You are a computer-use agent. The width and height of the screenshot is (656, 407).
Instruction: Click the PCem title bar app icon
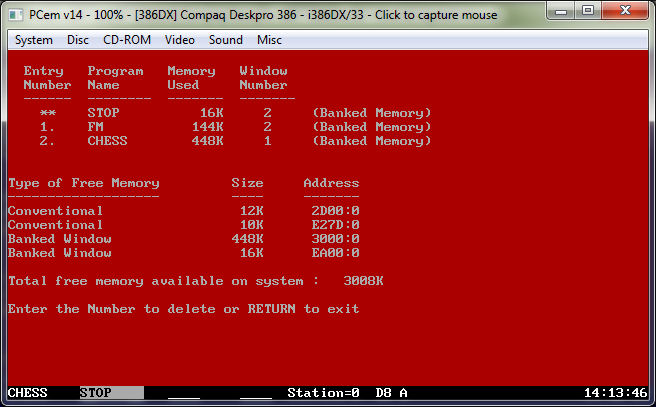(15, 15)
